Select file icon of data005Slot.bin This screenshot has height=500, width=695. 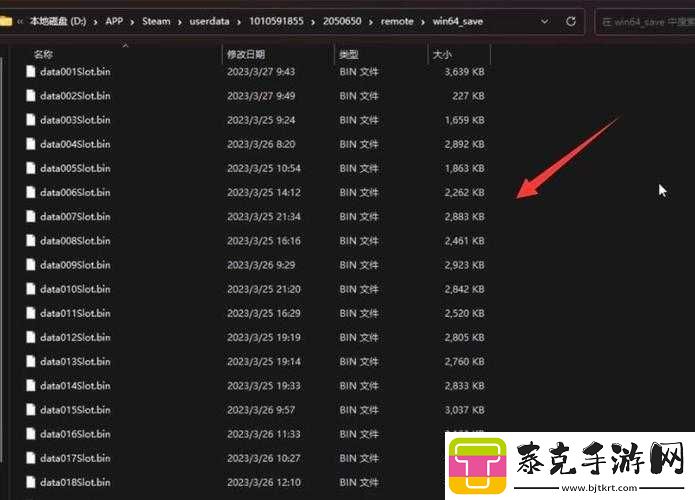31,168
